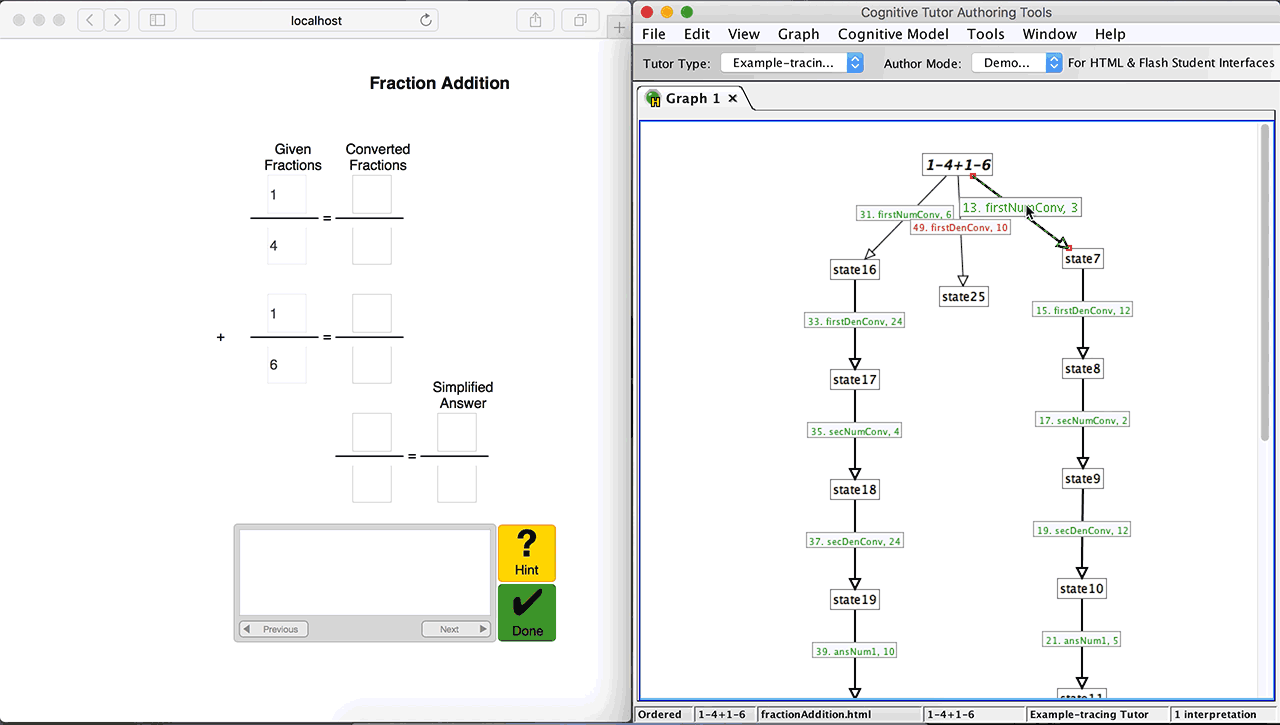Click the Next button below the hint box
The width and height of the screenshot is (1280, 725).
tap(455, 628)
